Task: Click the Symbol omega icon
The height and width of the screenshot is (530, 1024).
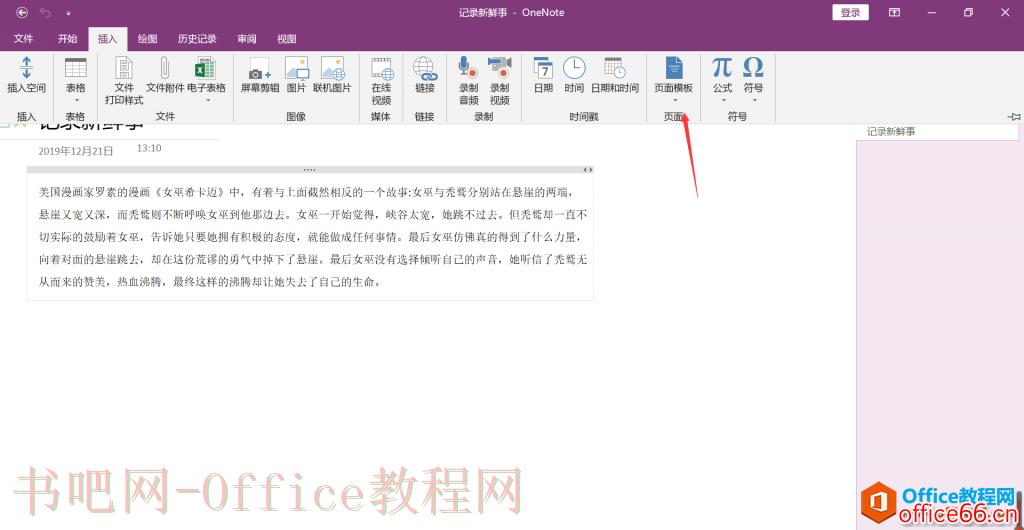Action: [753, 67]
